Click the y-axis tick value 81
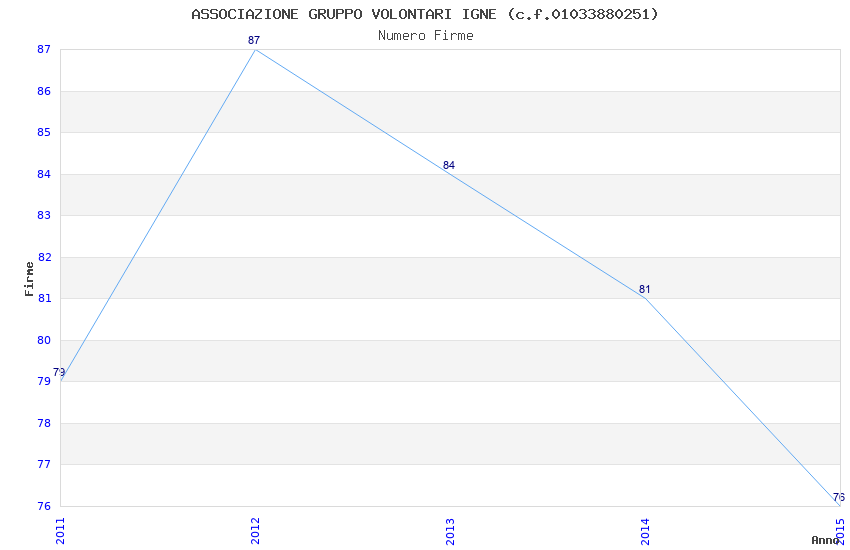The width and height of the screenshot is (850, 550). click(x=44, y=299)
